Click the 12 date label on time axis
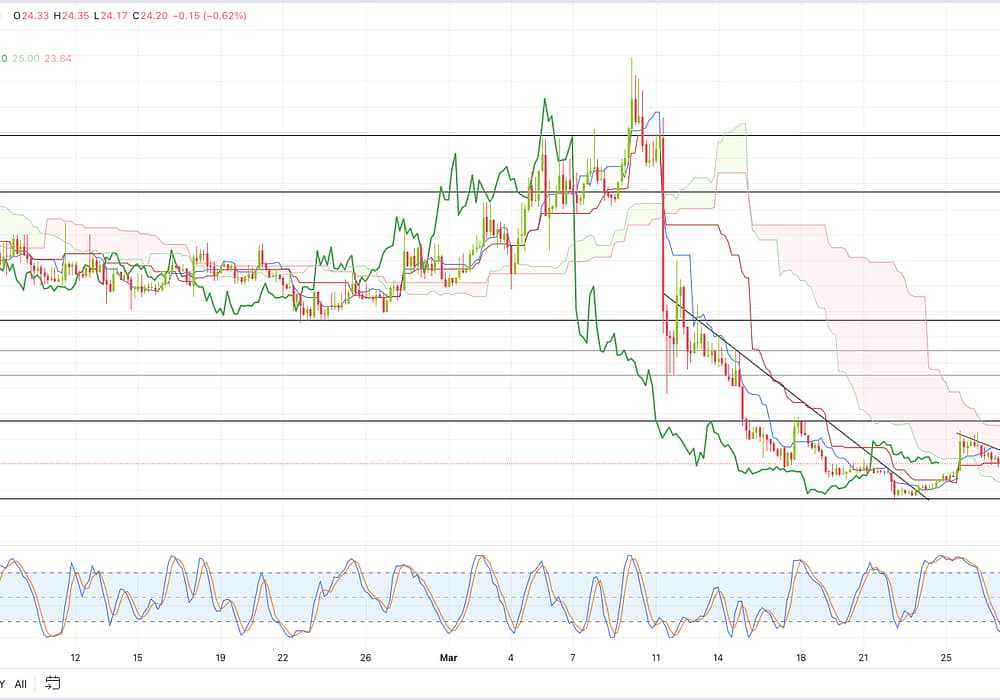 coord(75,658)
